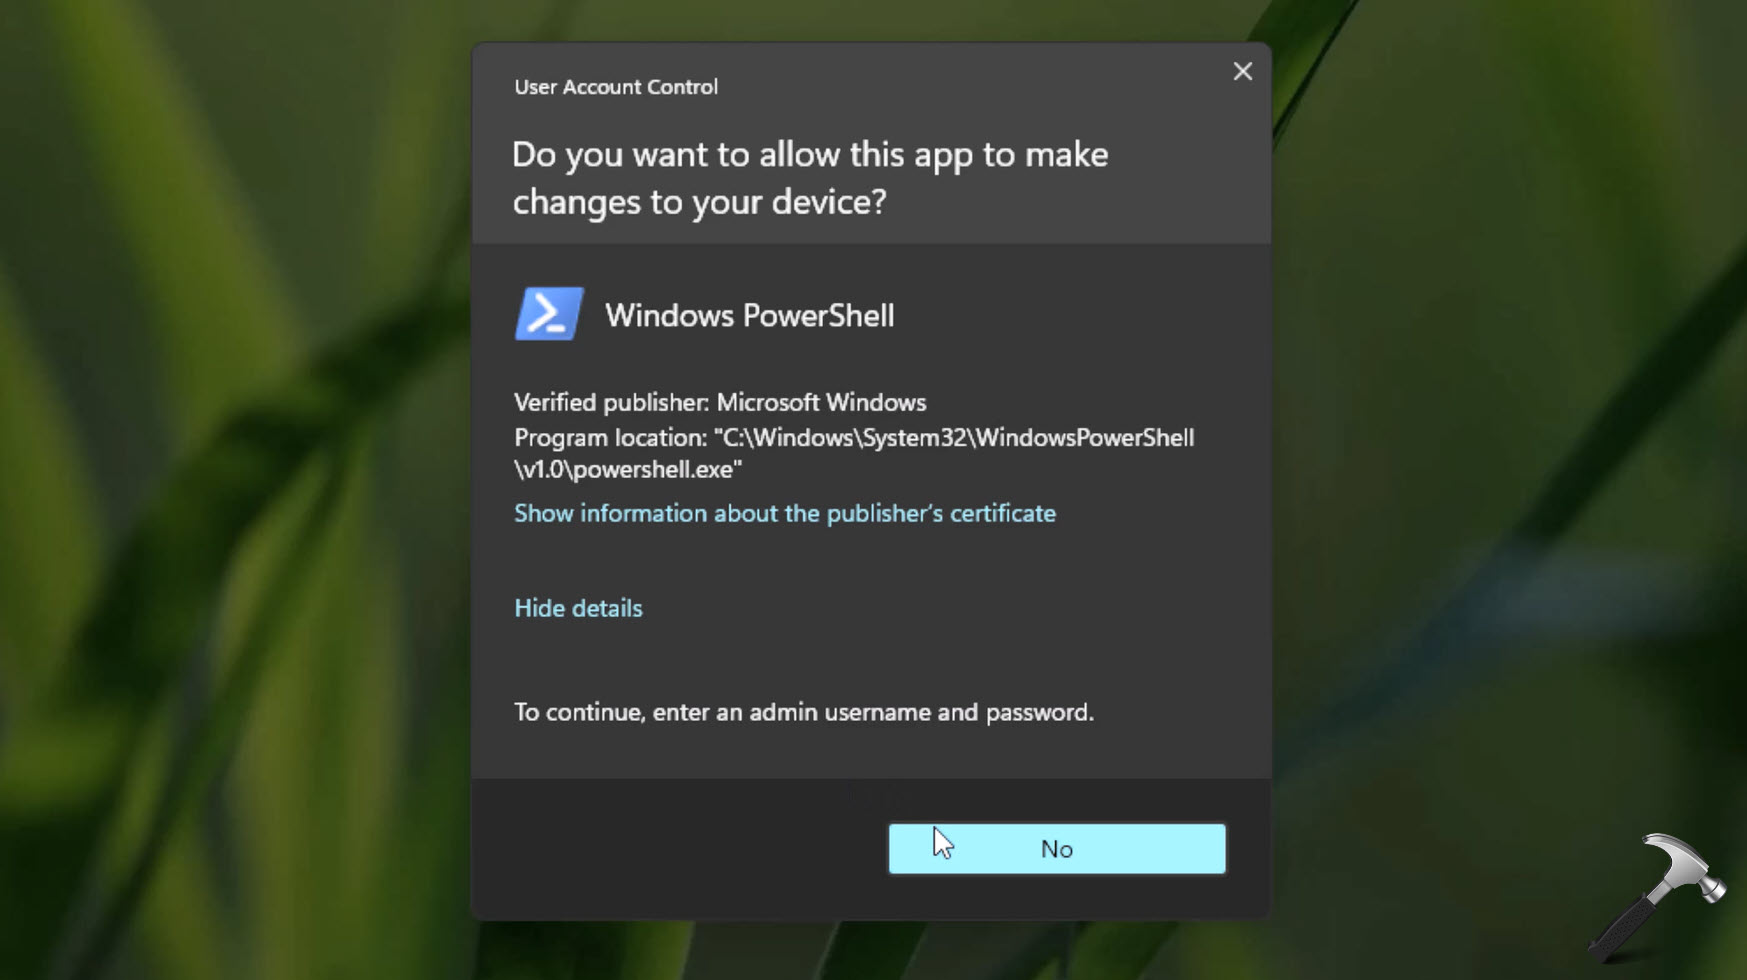Click the Windows PowerShell icon
Screen dimensions: 1747x980
549,314
